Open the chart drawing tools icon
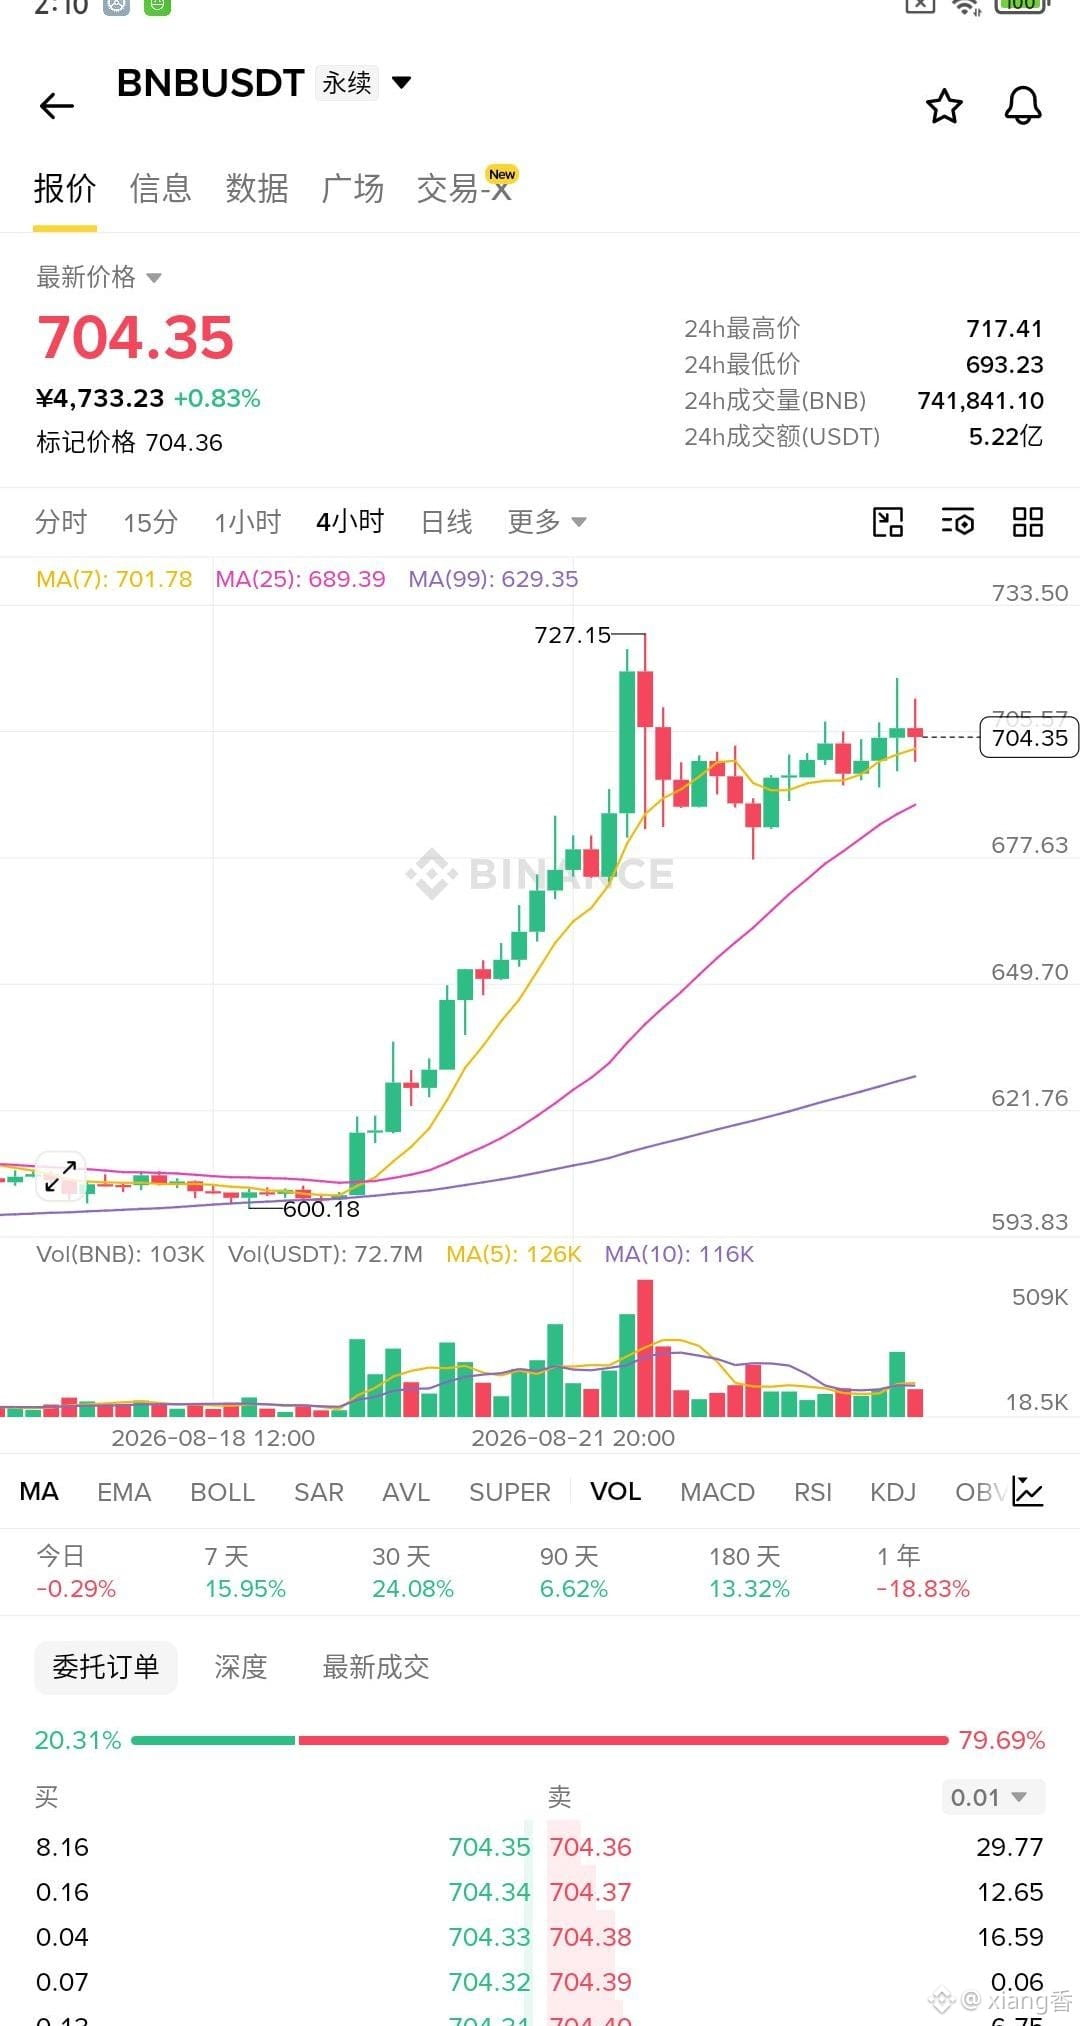 coord(888,522)
